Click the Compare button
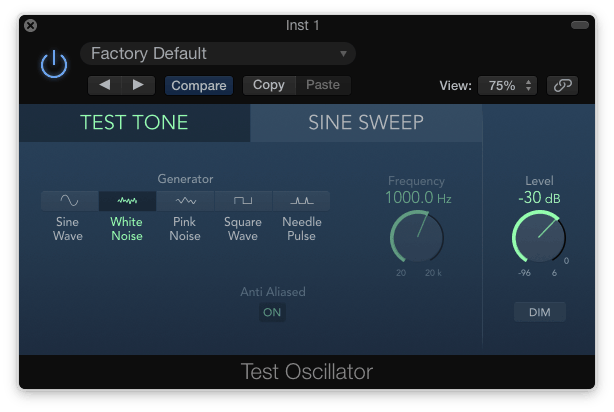 199,85
